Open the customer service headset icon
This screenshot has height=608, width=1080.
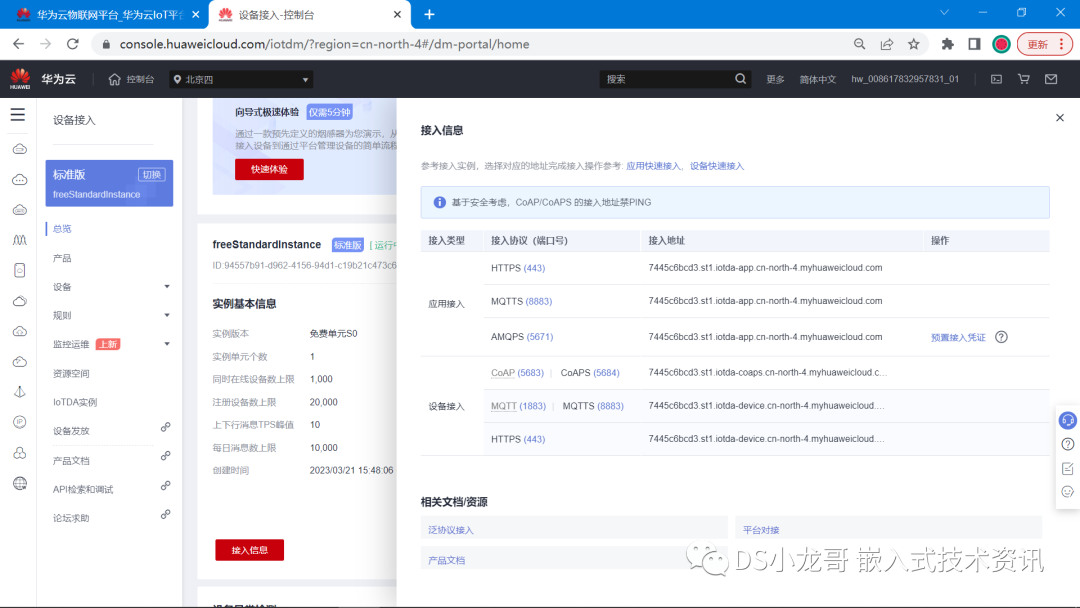1068,419
